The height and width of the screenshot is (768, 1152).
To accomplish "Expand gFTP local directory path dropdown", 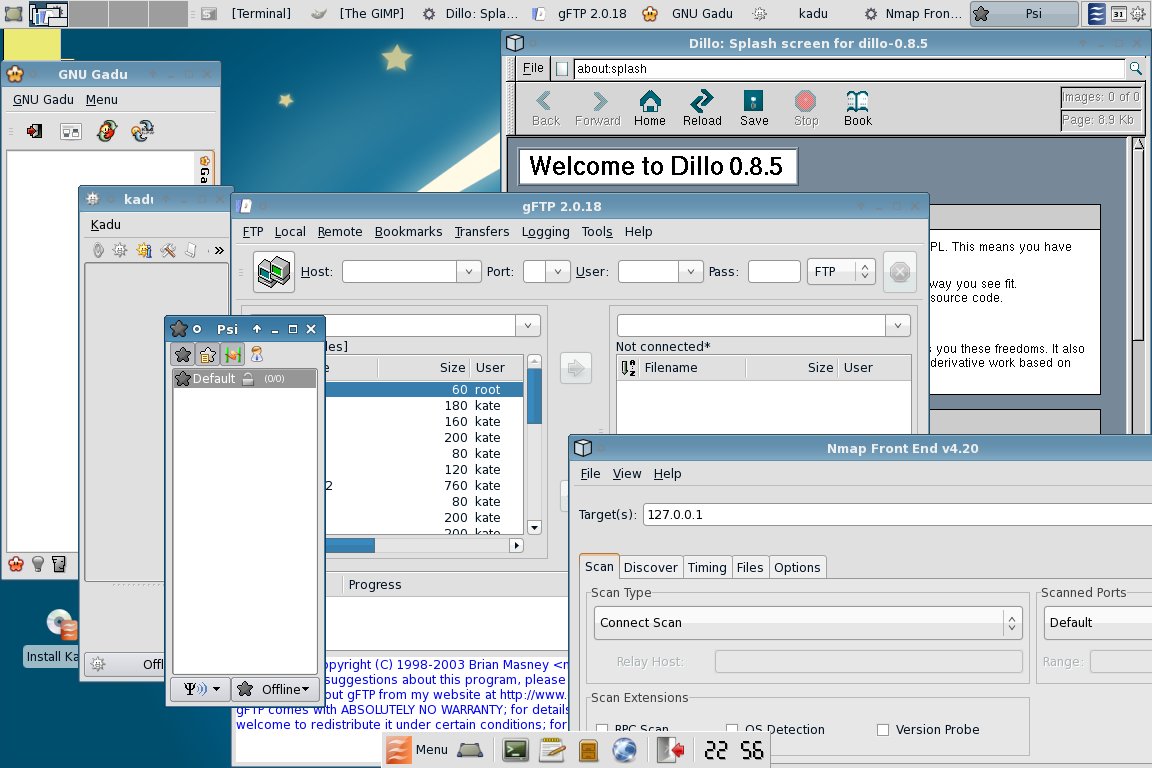I will click(x=528, y=326).
